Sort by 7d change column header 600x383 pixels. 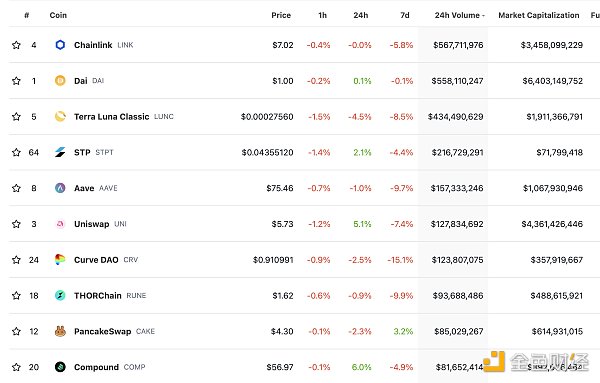(x=405, y=15)
